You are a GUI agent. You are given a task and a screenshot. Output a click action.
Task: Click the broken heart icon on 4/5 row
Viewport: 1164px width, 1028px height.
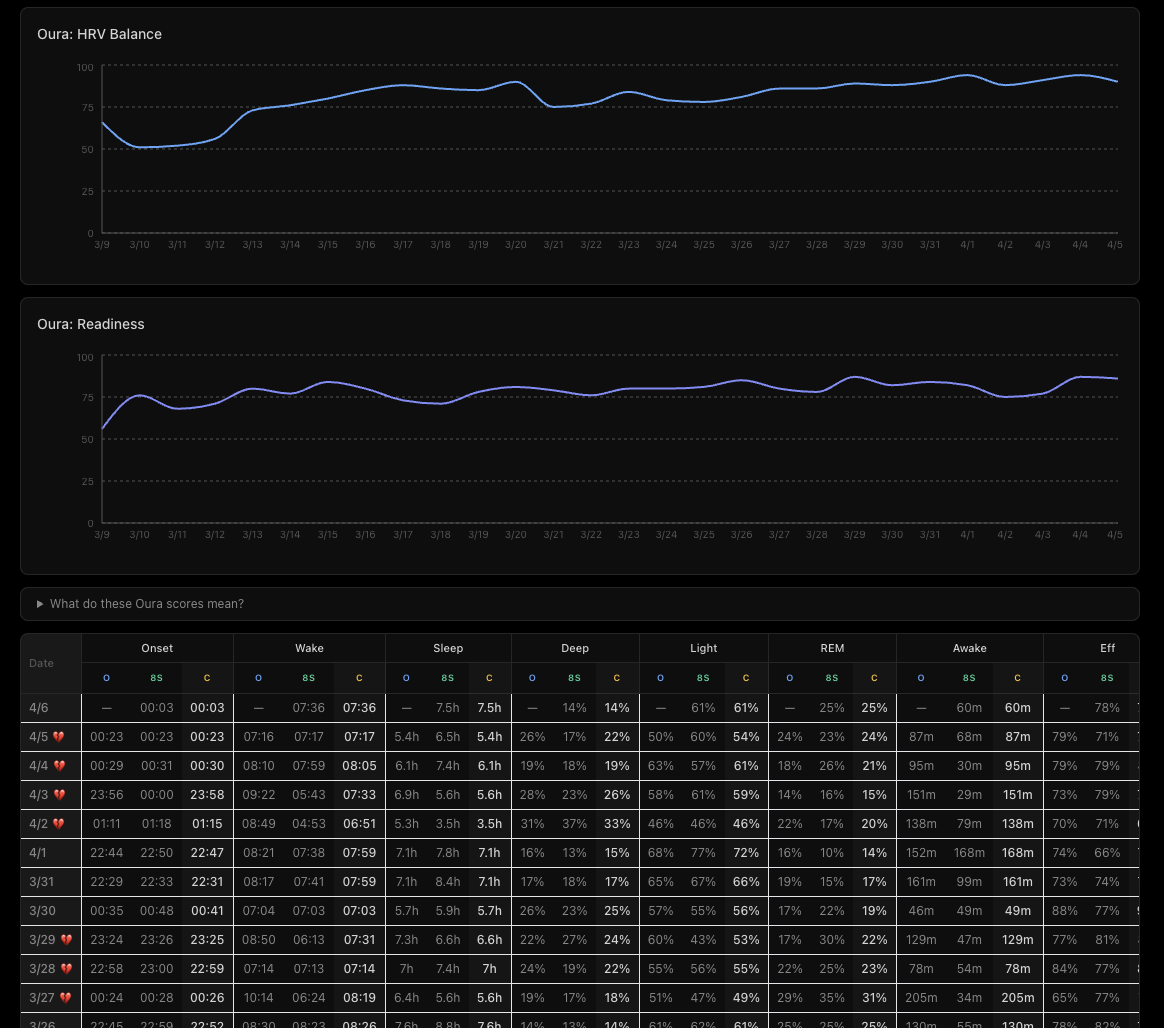coord(59,737)
